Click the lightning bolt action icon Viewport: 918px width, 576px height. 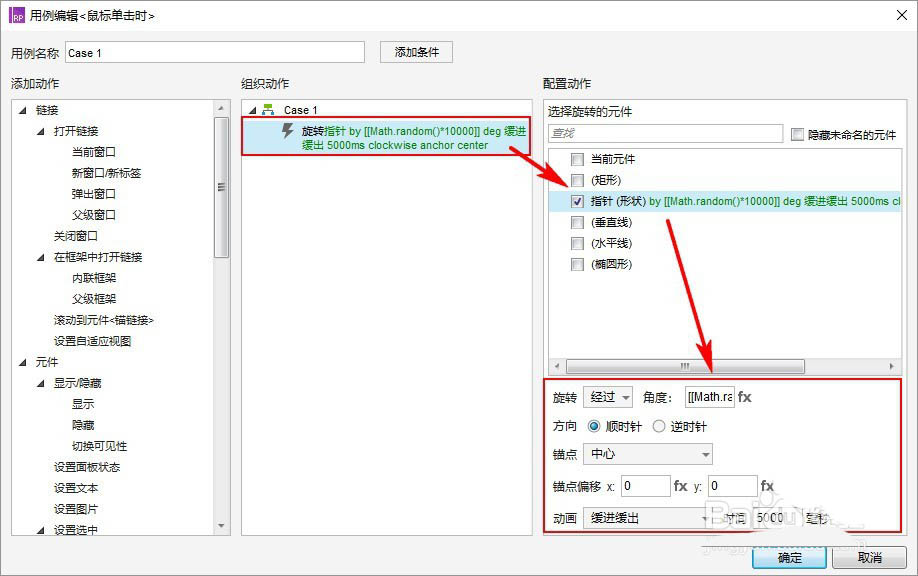tap(287, 130)
